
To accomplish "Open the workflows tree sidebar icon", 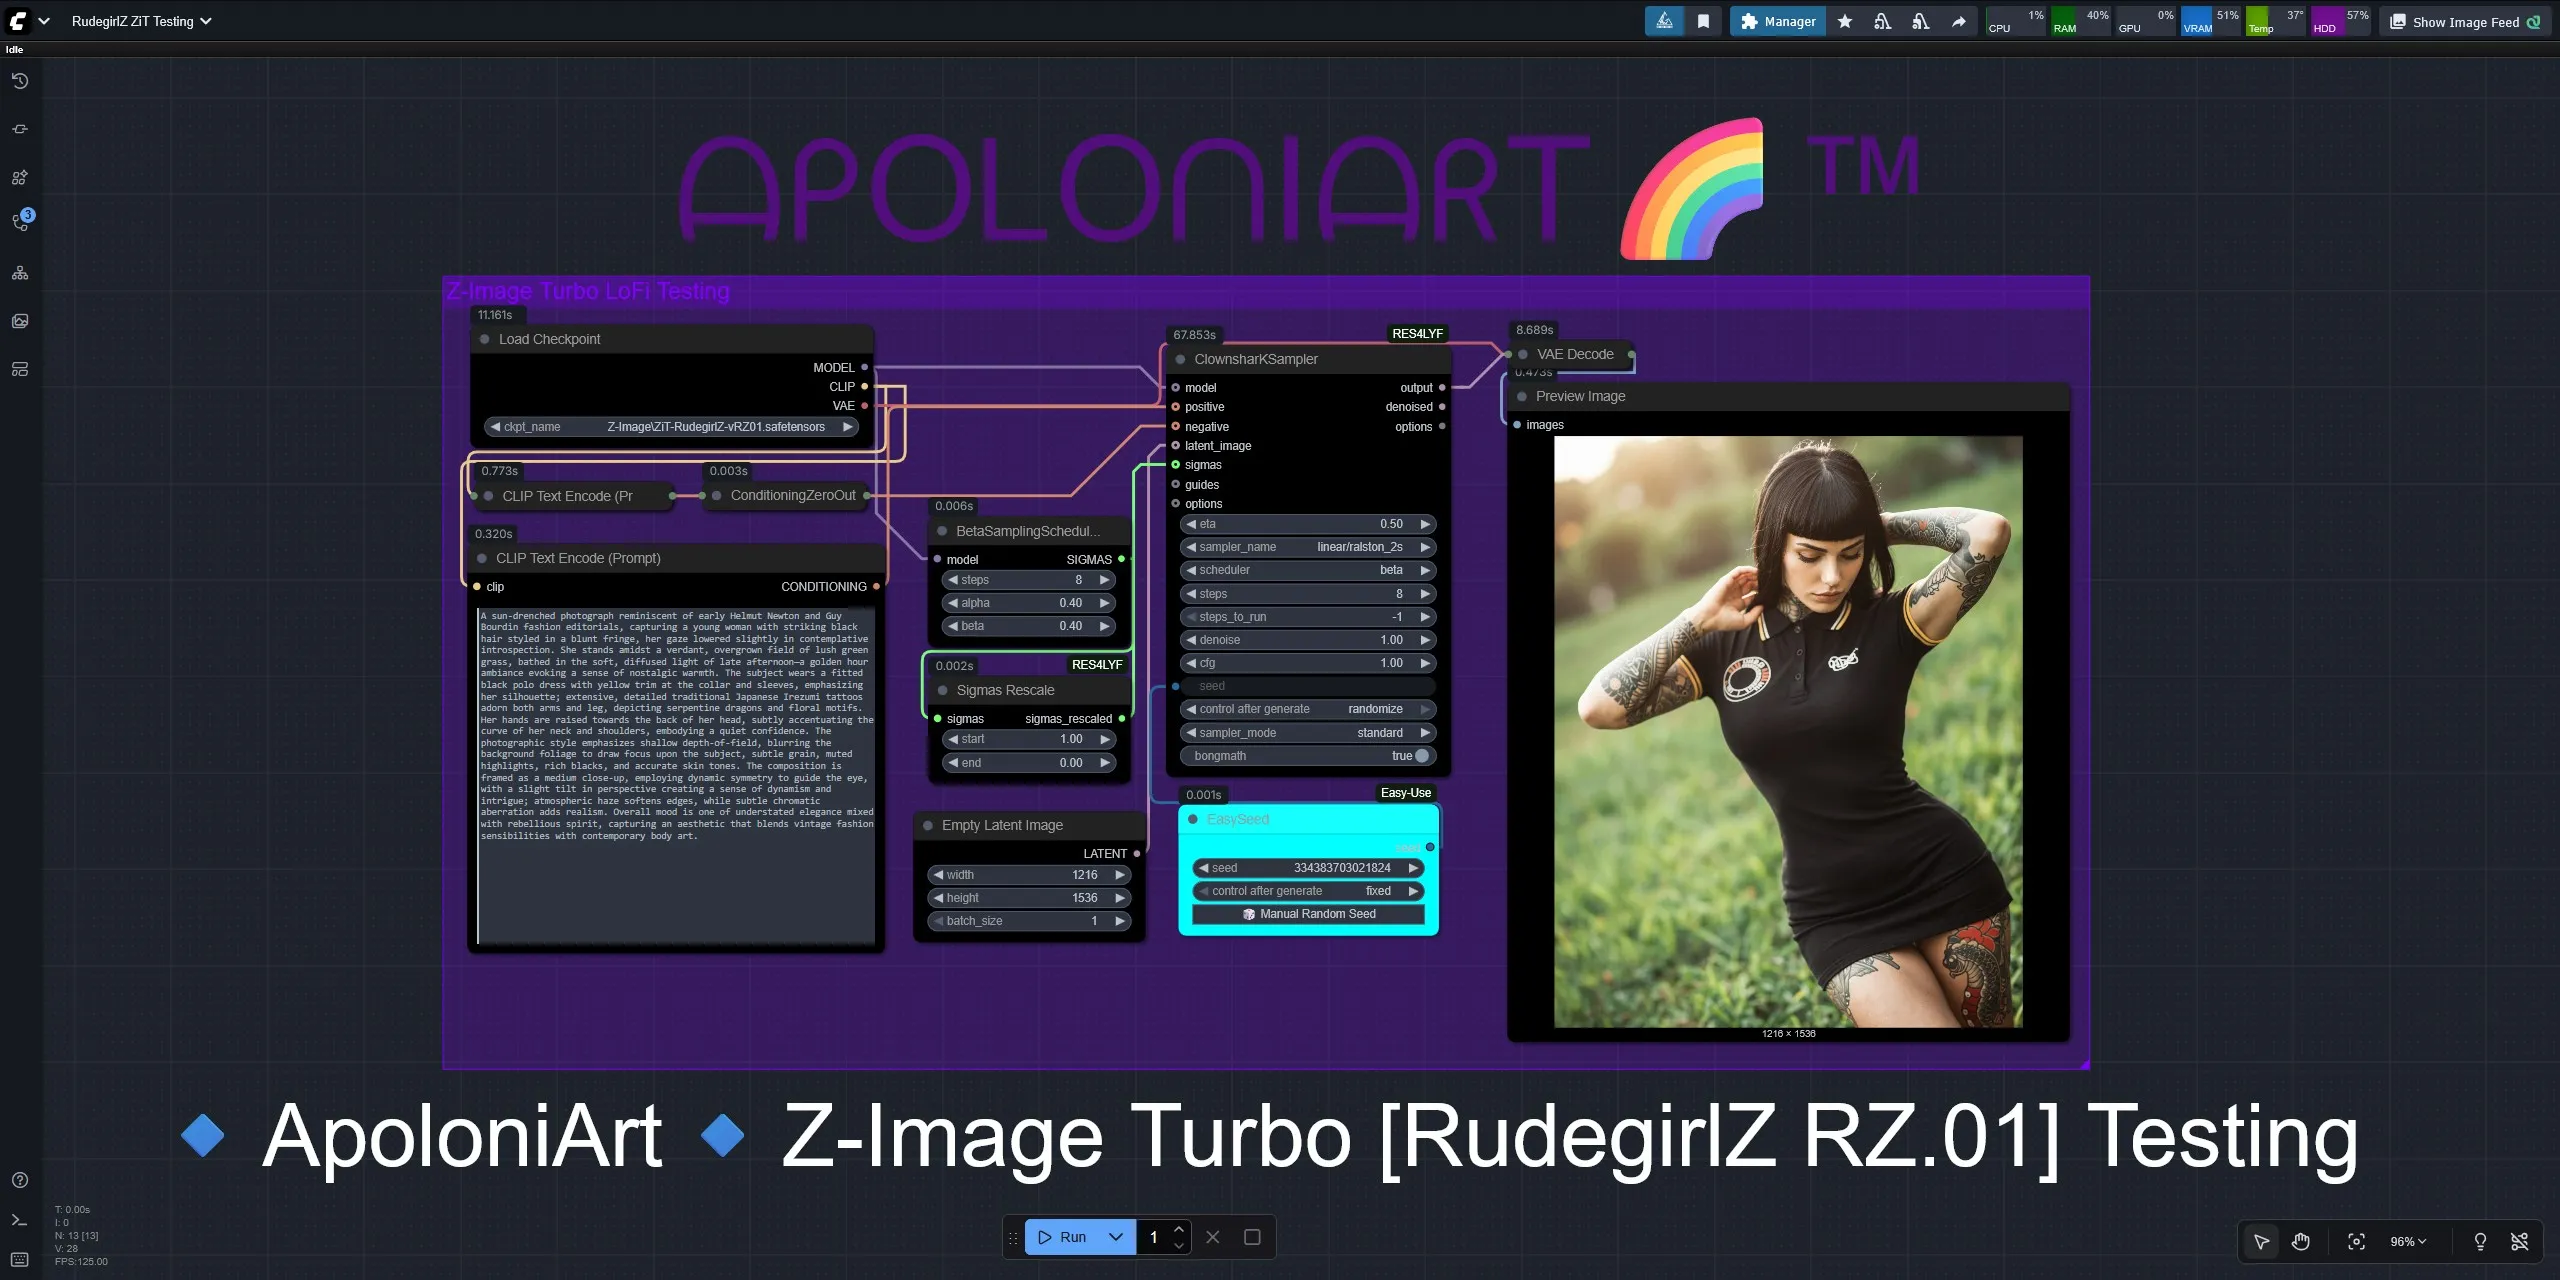I will tap(20, 273).
